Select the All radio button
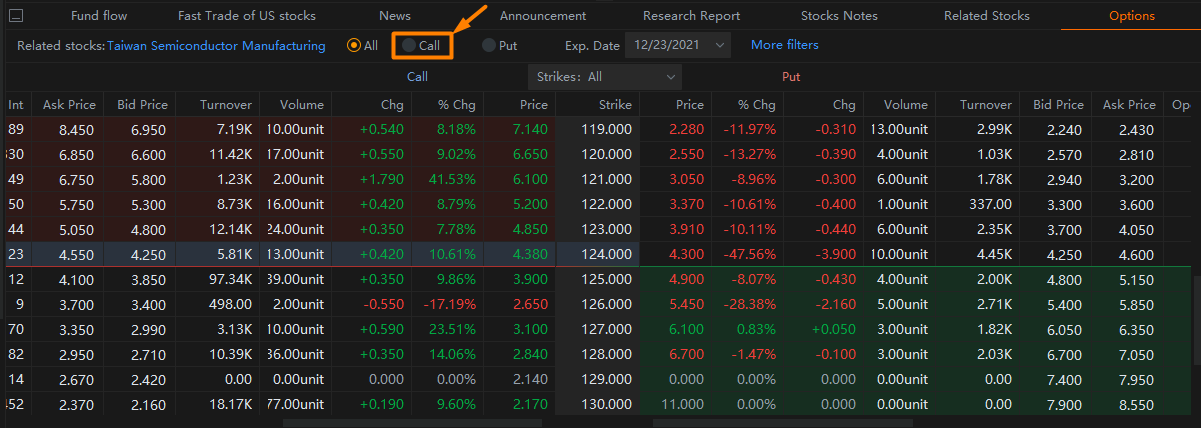Viewport: 1201px width, 428px height. [x=362, y=45]
